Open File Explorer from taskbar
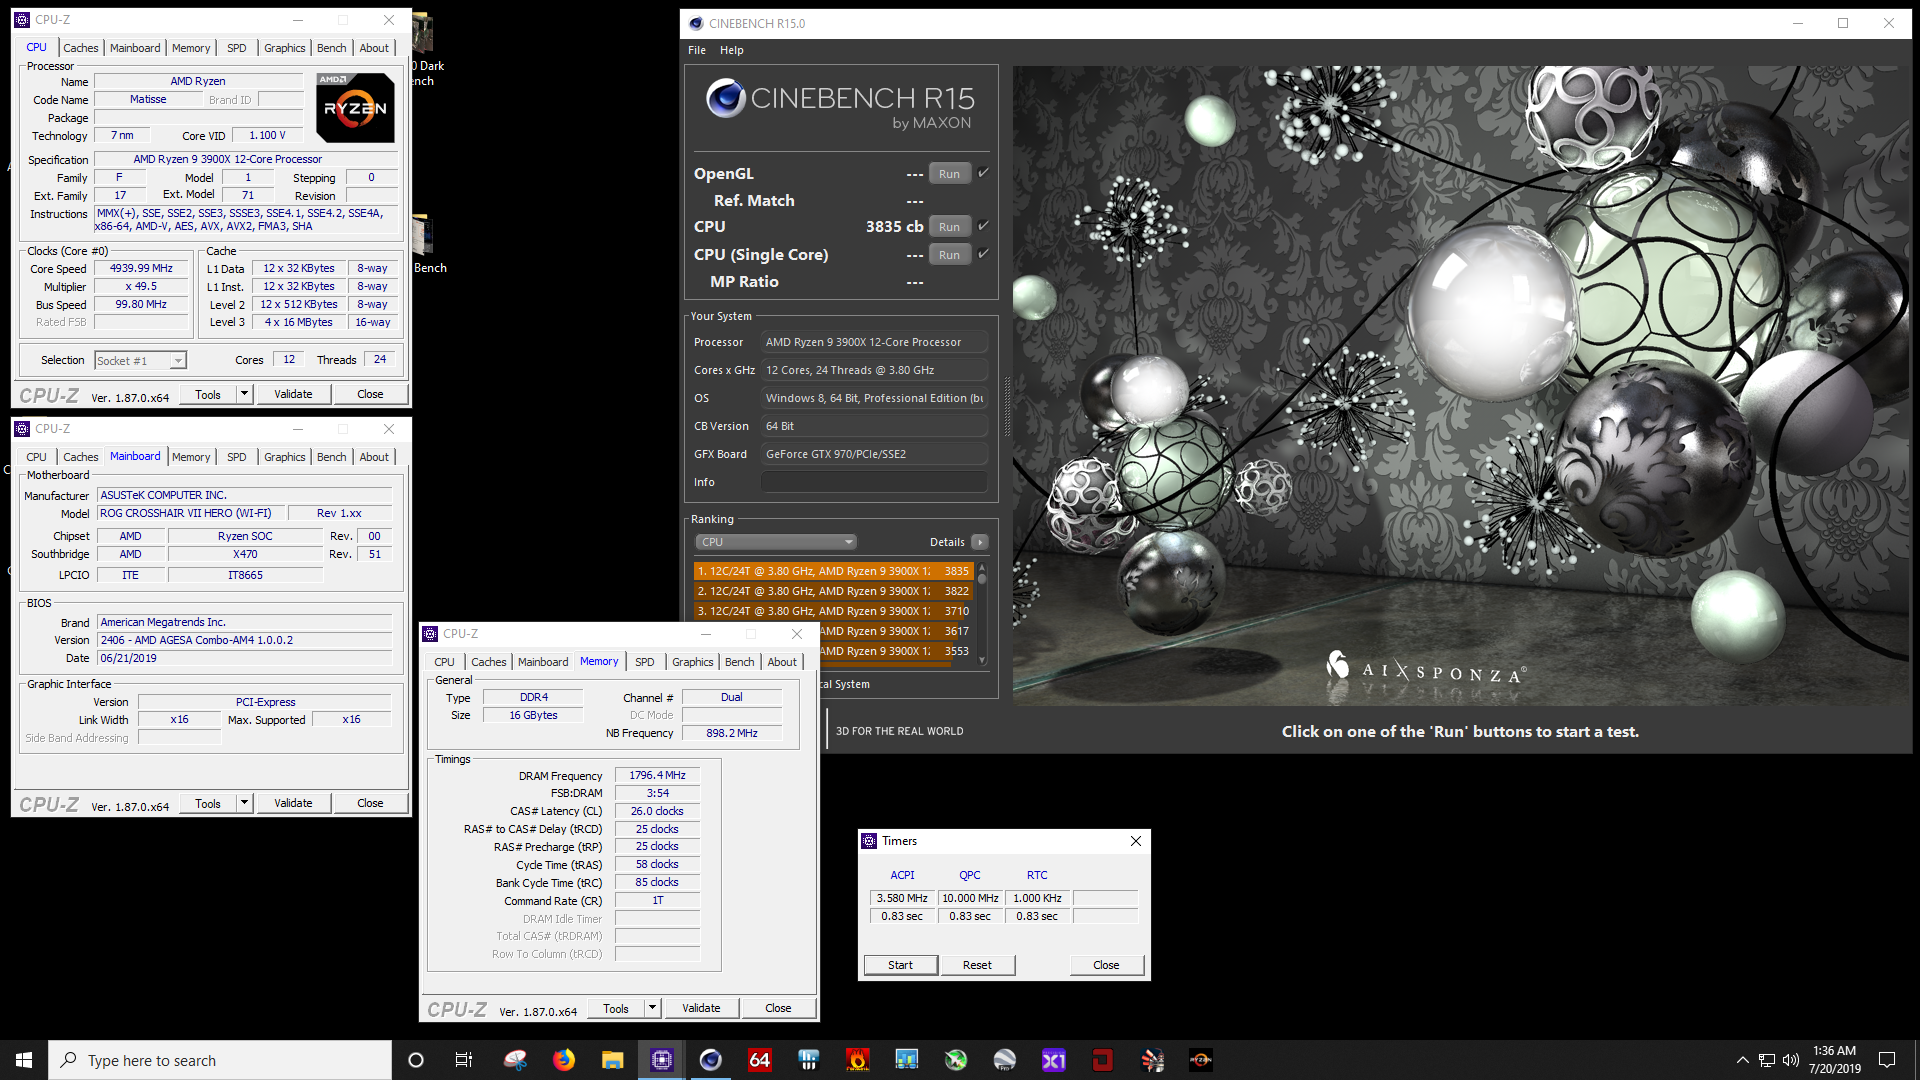The width and height of the screenshot is (1920, 1080). click(613, 1060)
